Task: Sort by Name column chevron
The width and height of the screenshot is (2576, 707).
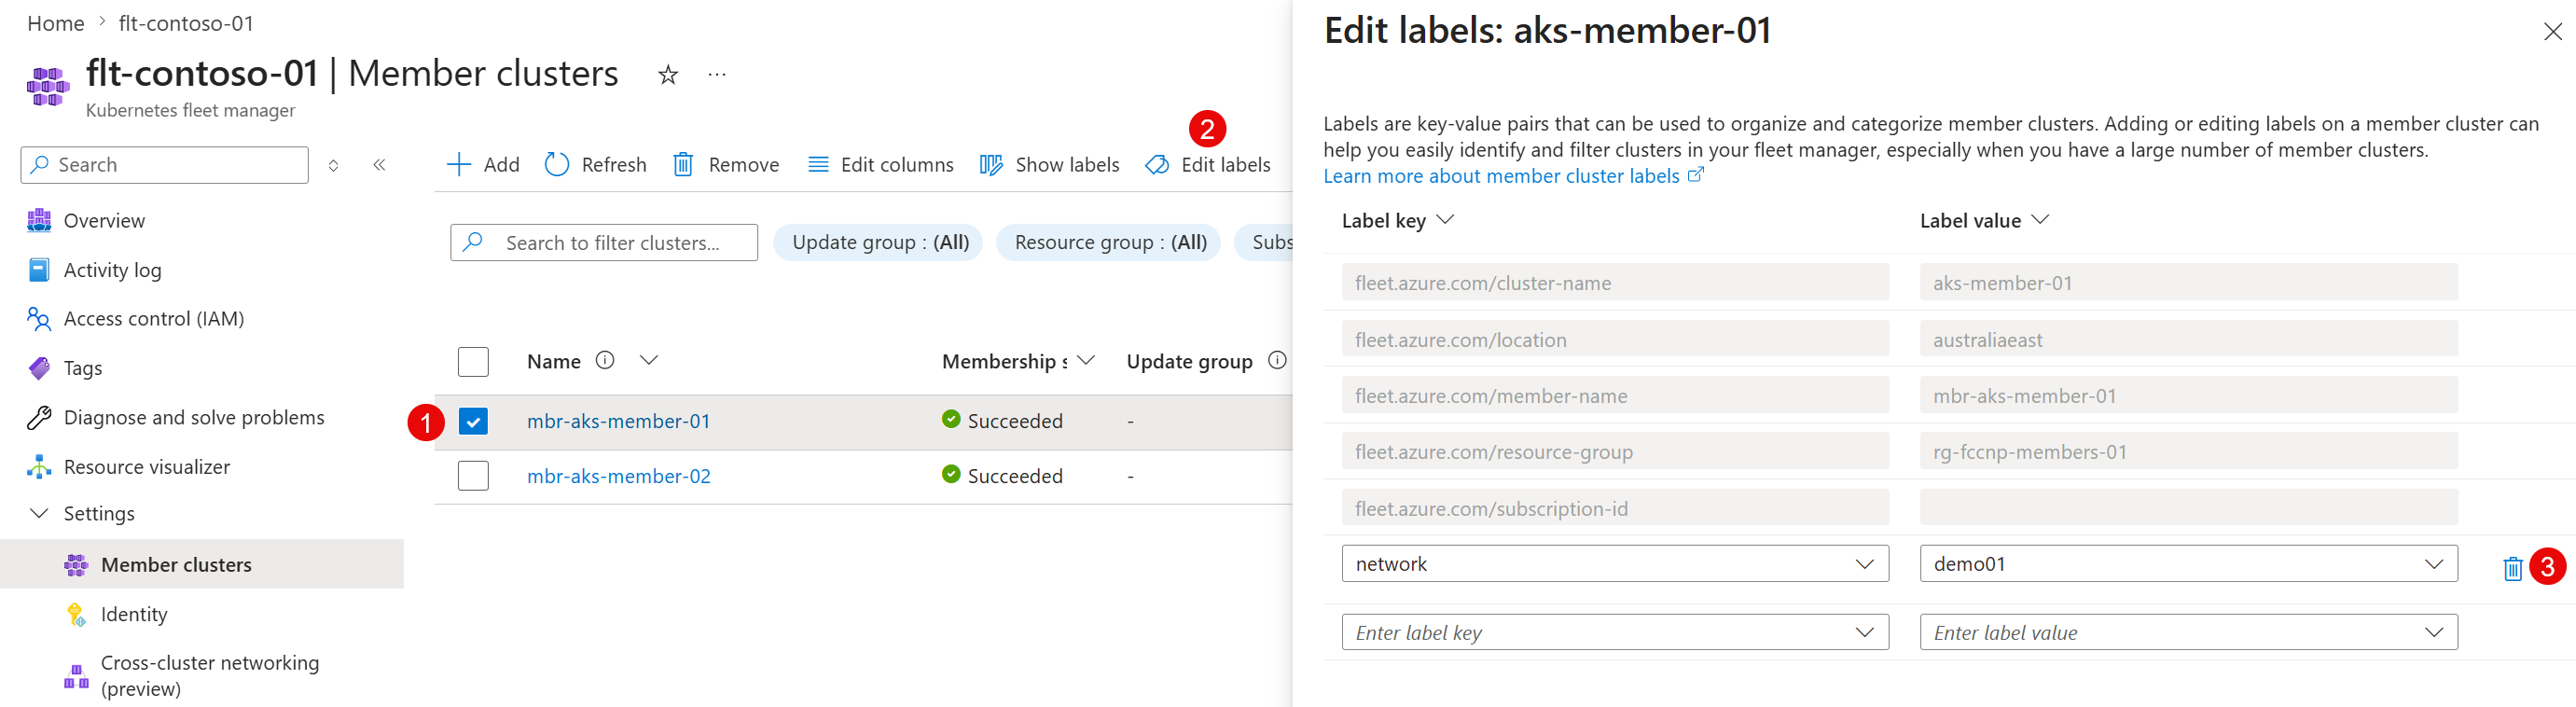Action: click(649, 360)
